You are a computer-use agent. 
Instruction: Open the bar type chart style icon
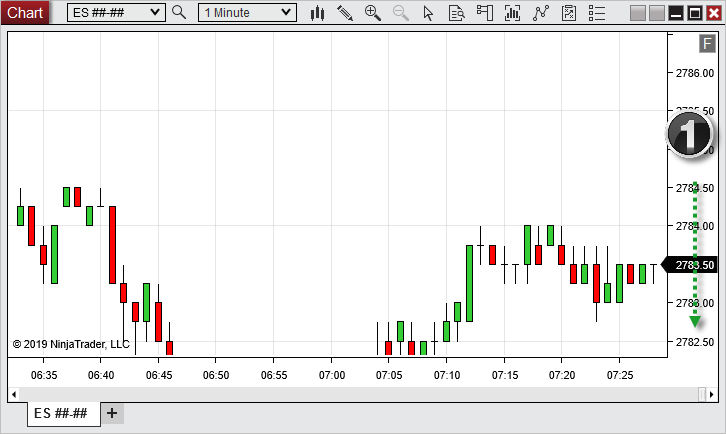pyautogui.click(x=317, y=13)
